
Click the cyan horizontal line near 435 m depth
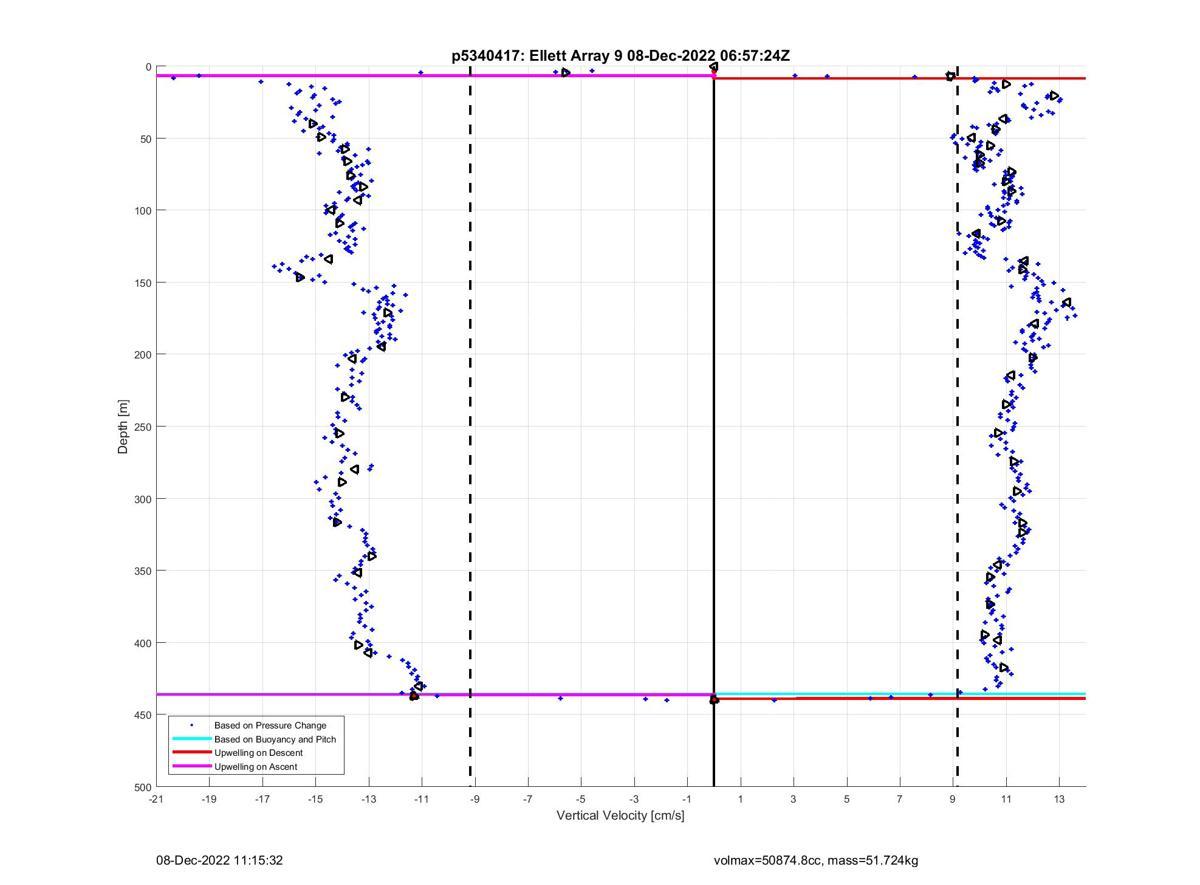(x=900, y=693)
